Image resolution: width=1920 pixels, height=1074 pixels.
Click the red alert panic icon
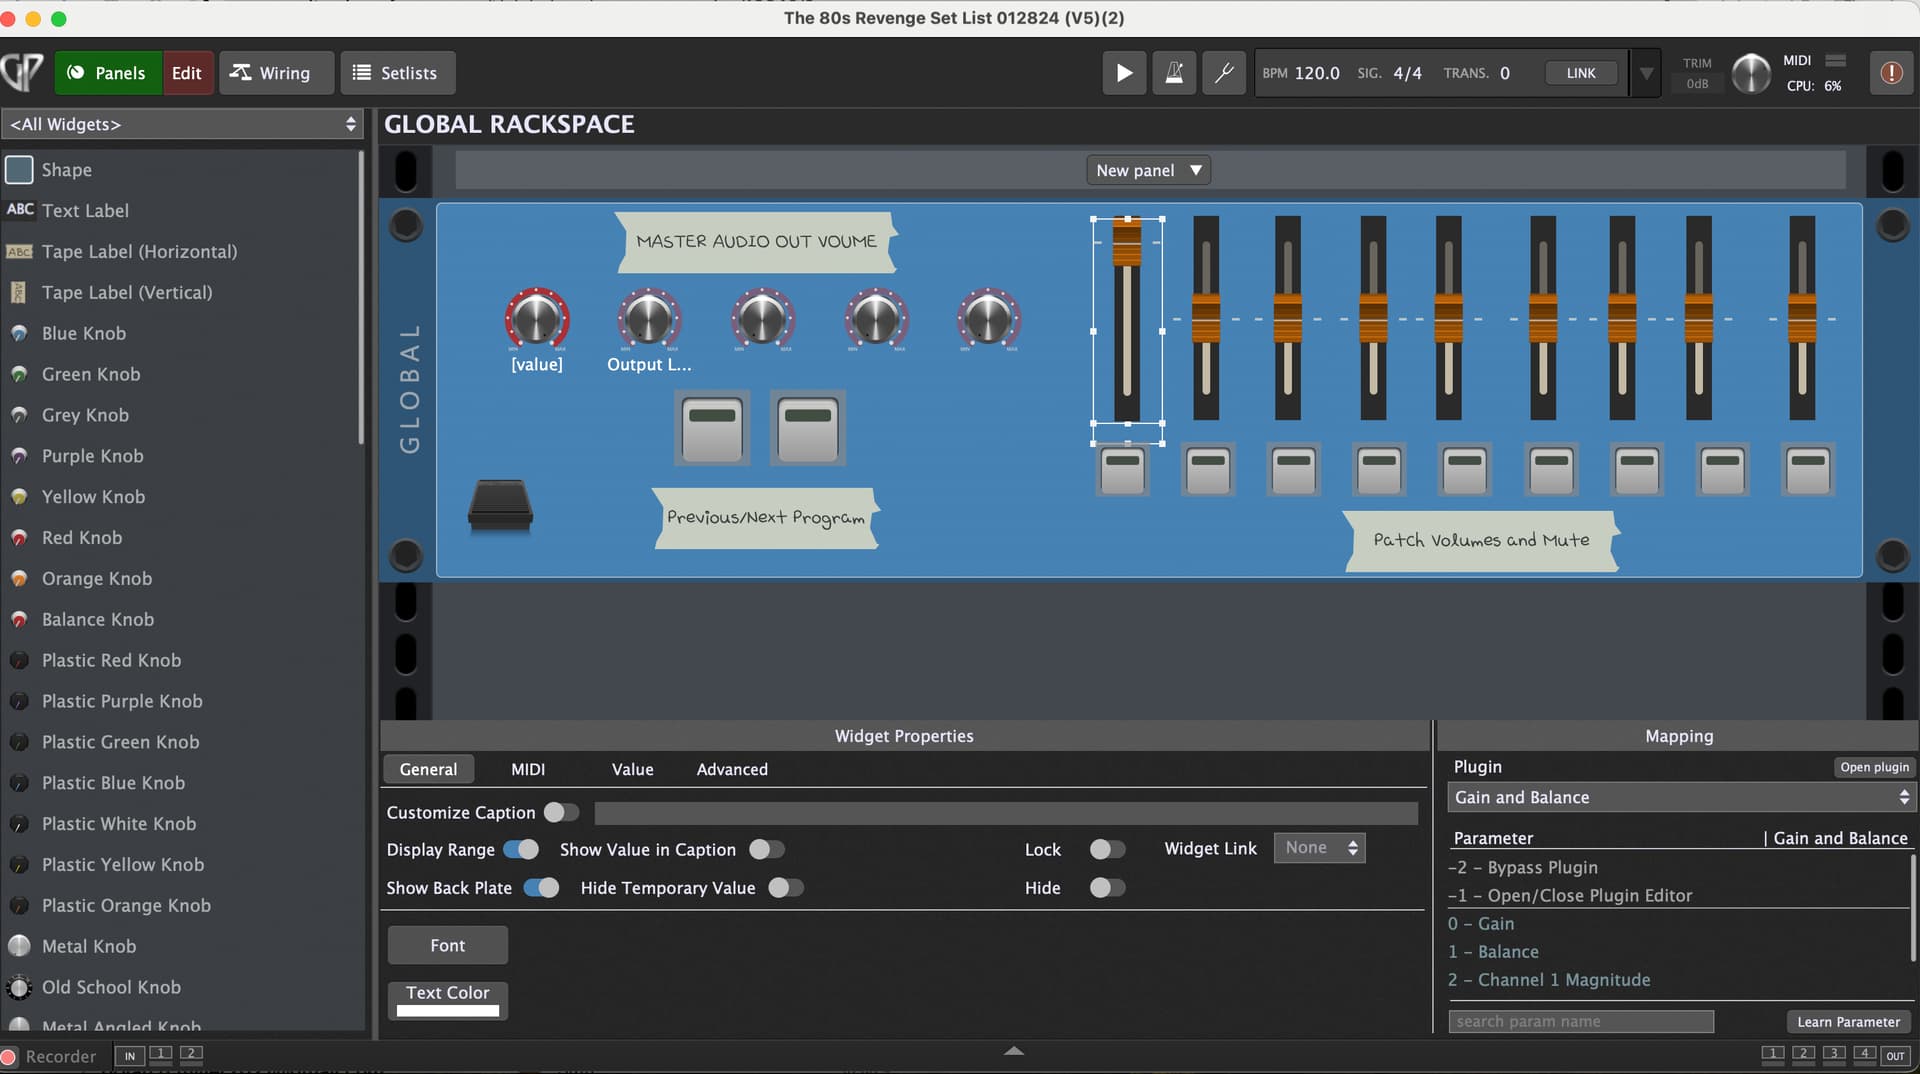click(1891, 73)
